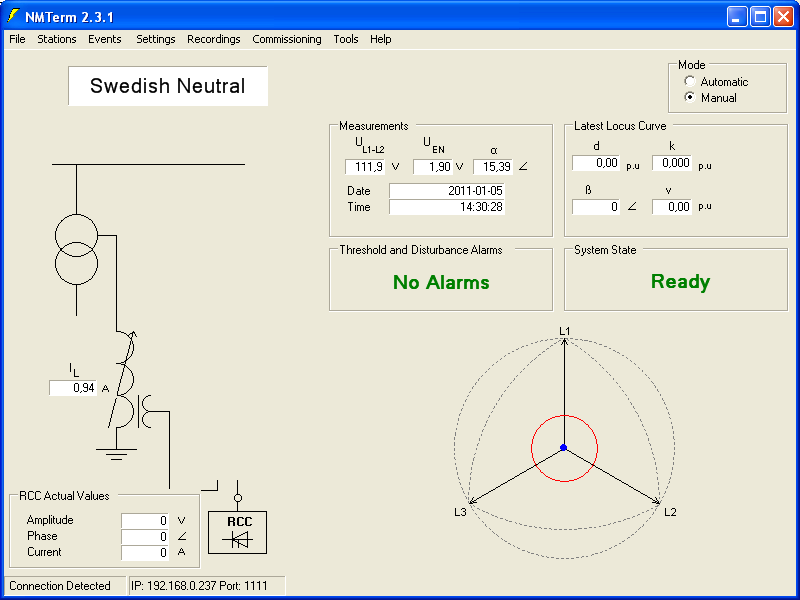Viewport: 800px width, 600px height.
Task: Open the Tools menu
Action: (346, 39)
